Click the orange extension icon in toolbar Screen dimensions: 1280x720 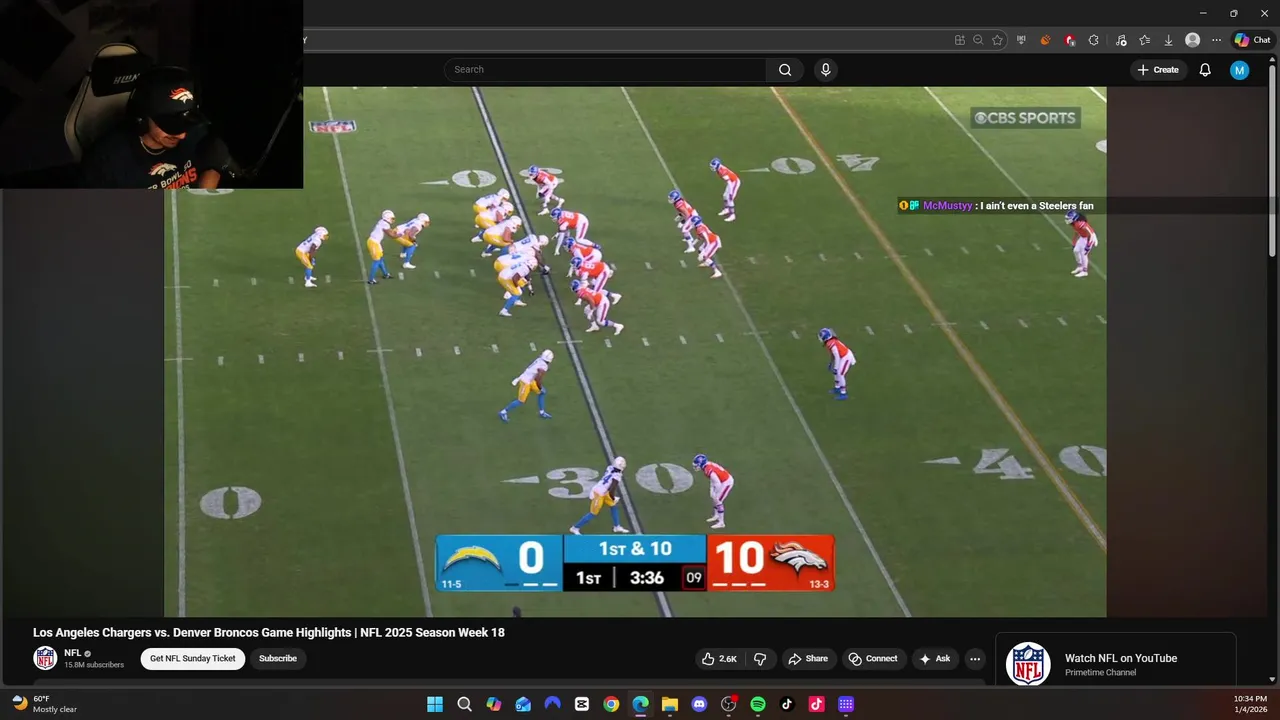1045,40
